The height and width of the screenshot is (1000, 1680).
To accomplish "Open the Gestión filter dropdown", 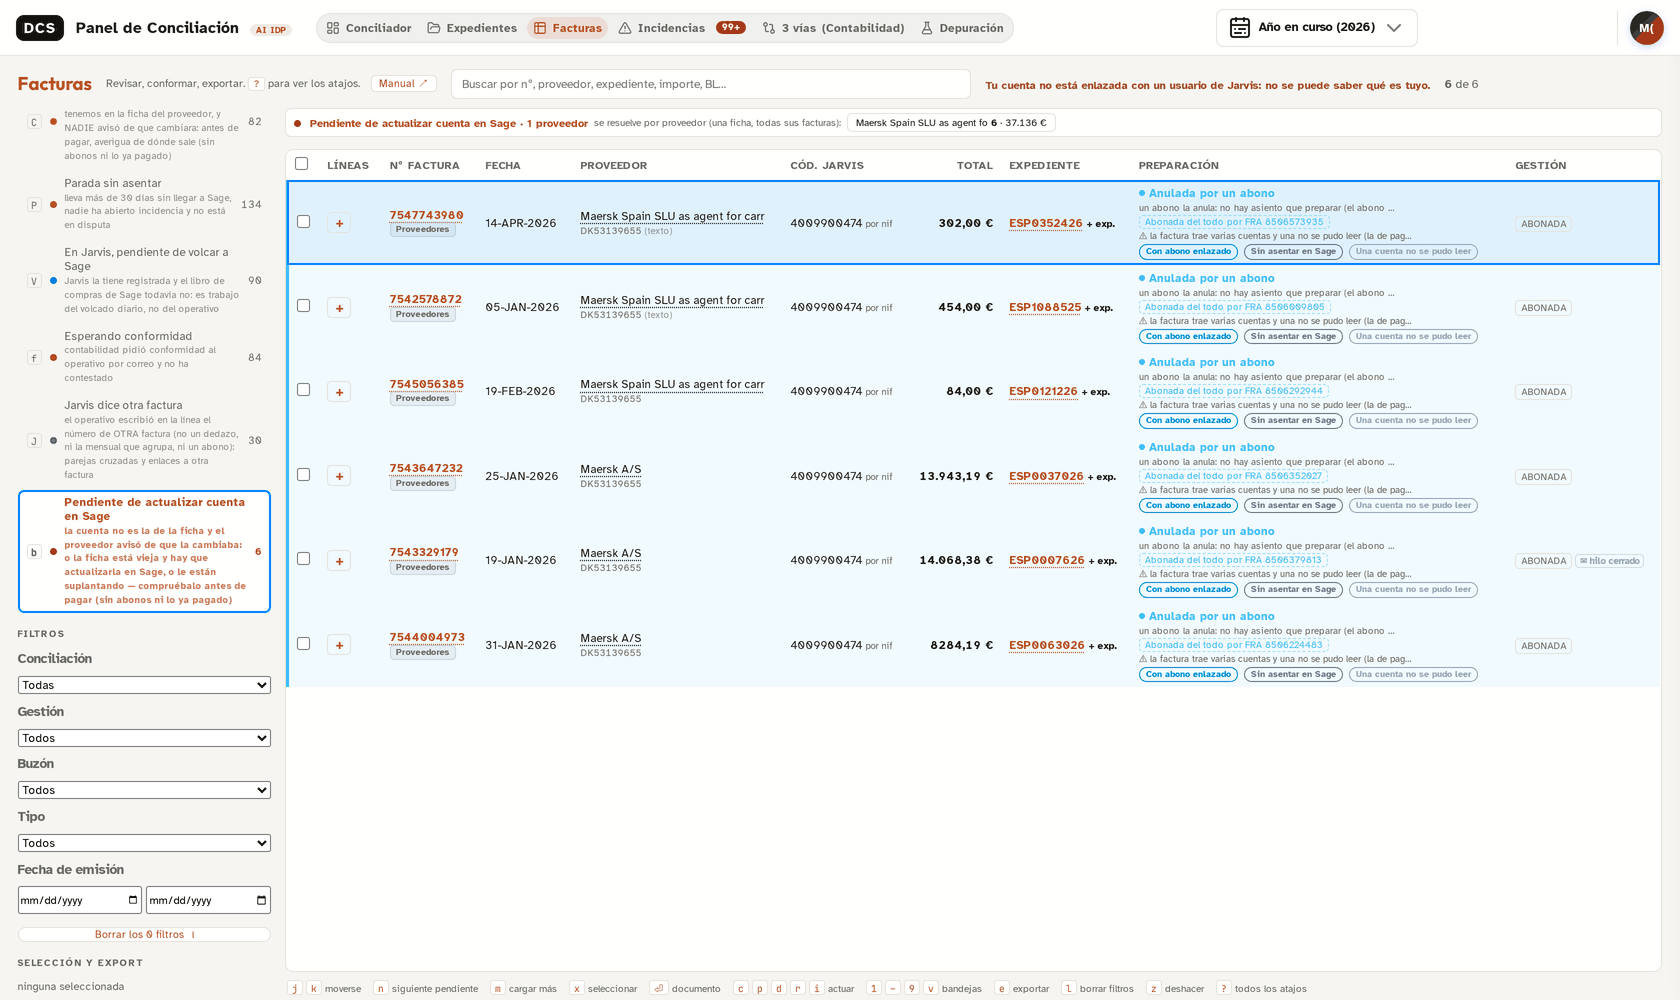I will click(144, 738).
